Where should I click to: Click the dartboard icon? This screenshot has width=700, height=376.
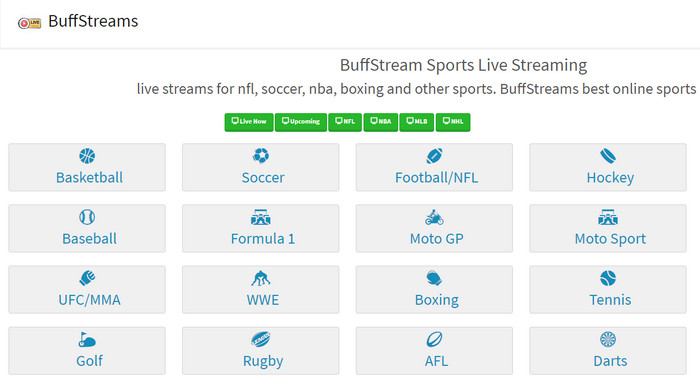608,339
